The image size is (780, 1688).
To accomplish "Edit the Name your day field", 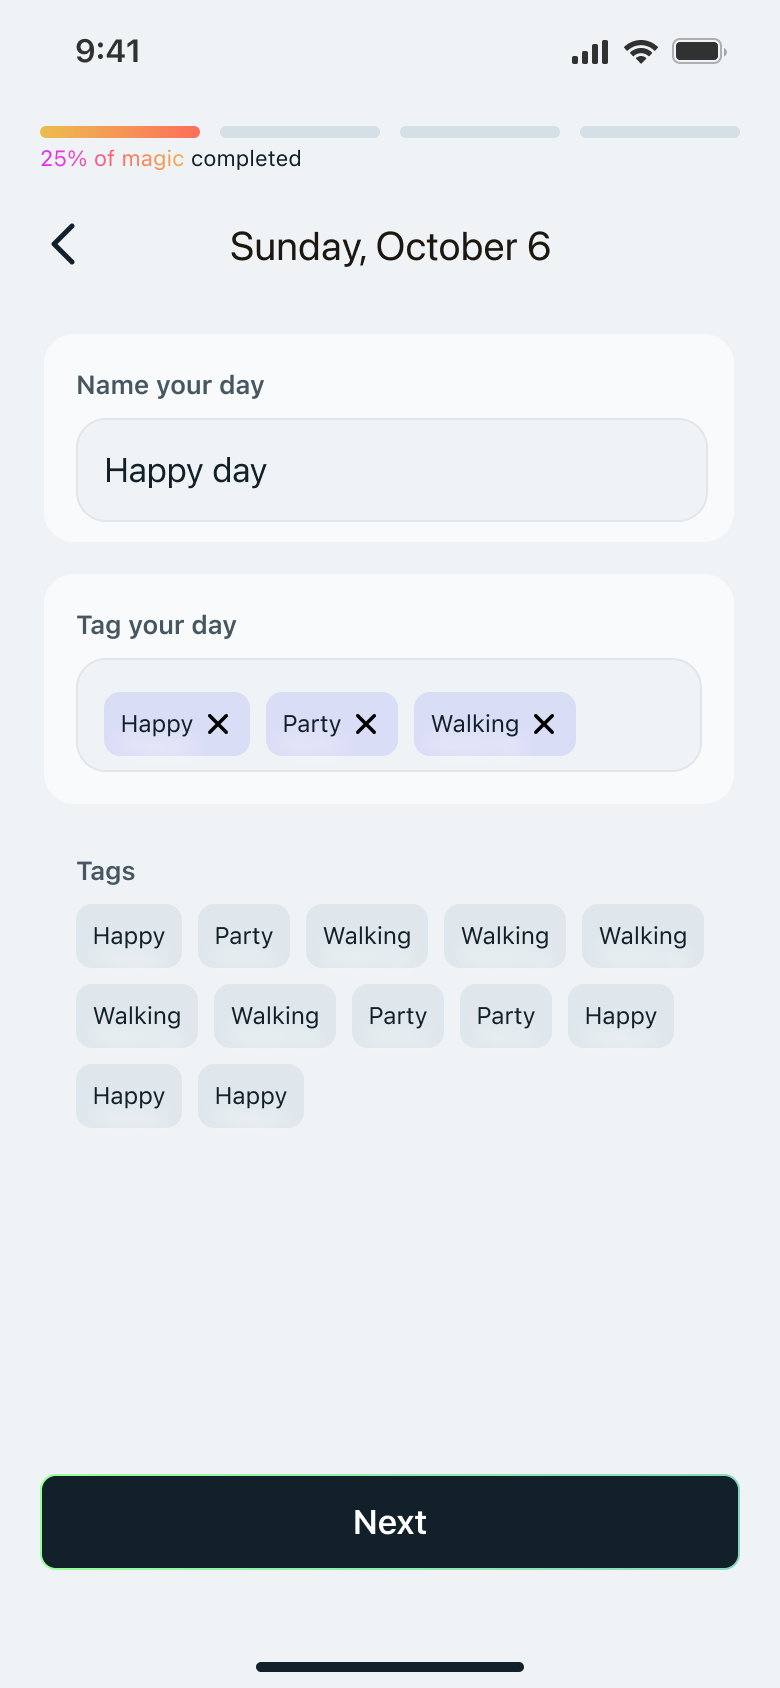I will pyautogui.click(x=392, y=470).
